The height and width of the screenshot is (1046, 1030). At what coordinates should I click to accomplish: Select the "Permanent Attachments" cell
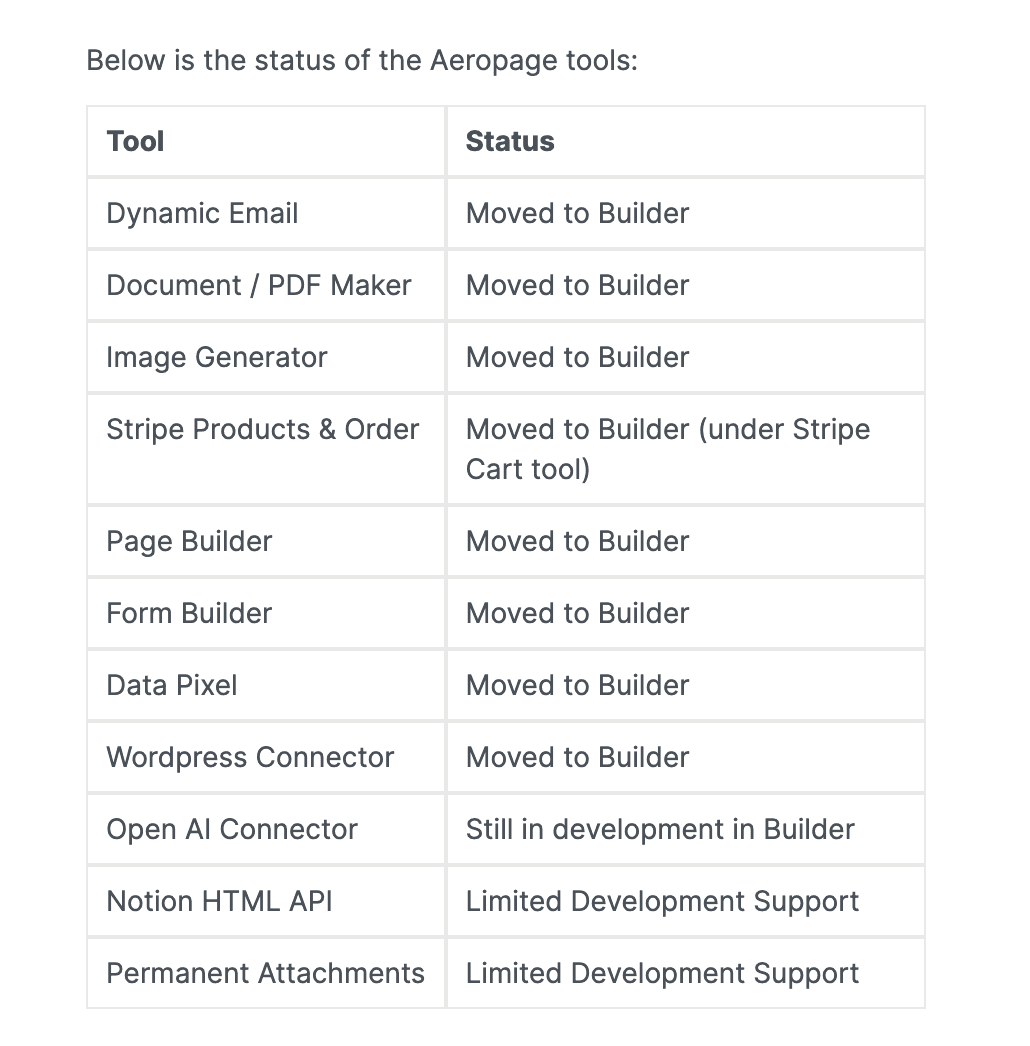pos(266,974)
